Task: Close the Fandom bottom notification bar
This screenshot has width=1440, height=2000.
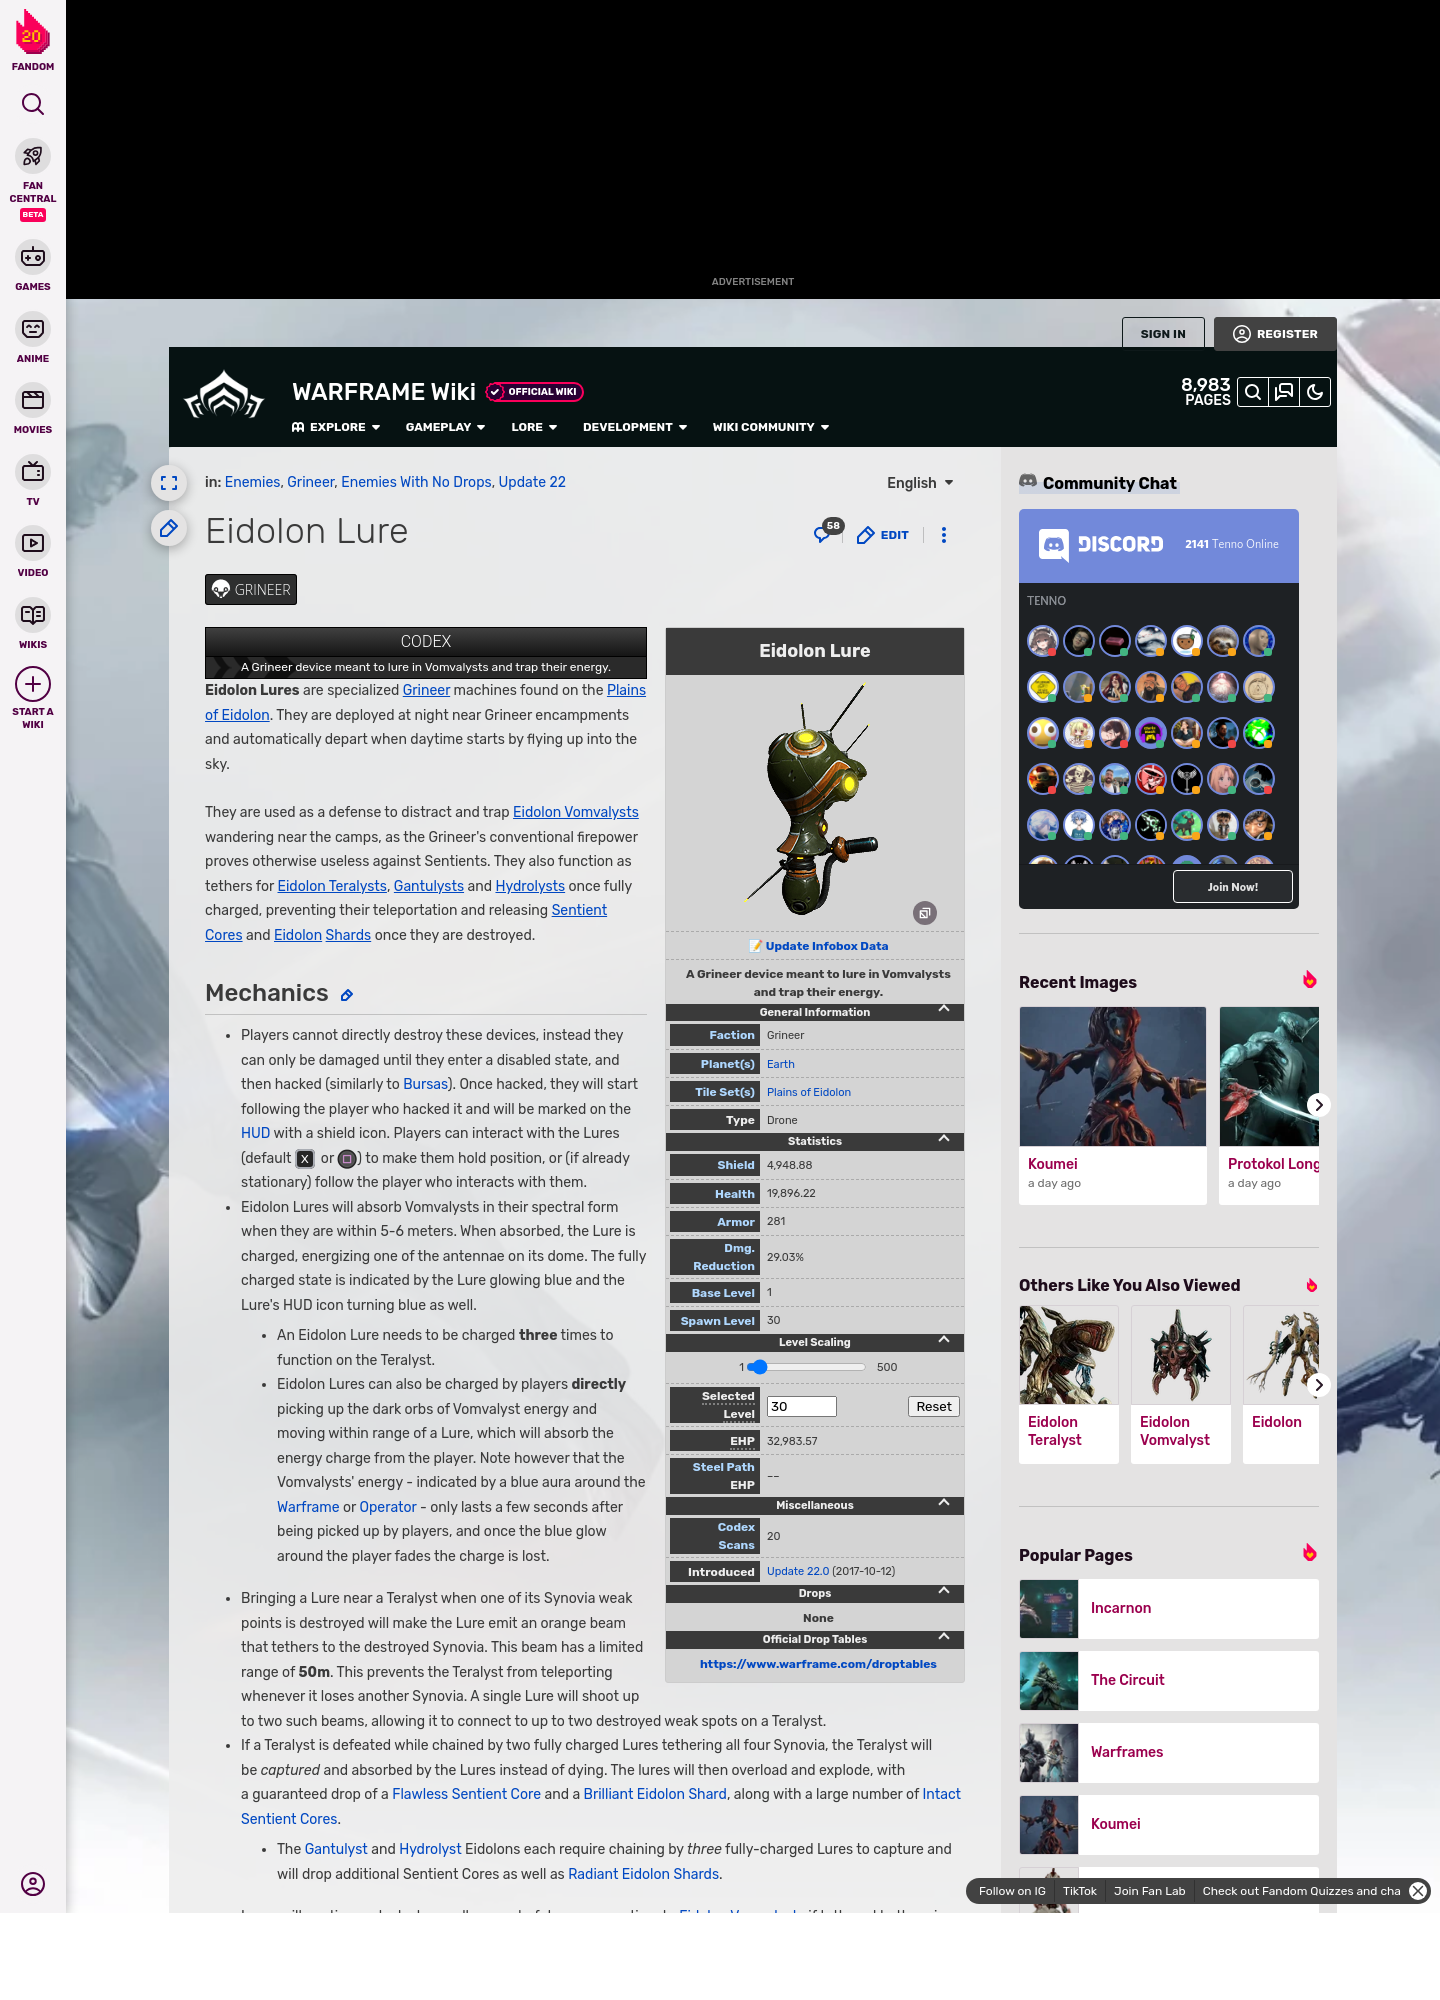Action: (x=1418, y=1891)
